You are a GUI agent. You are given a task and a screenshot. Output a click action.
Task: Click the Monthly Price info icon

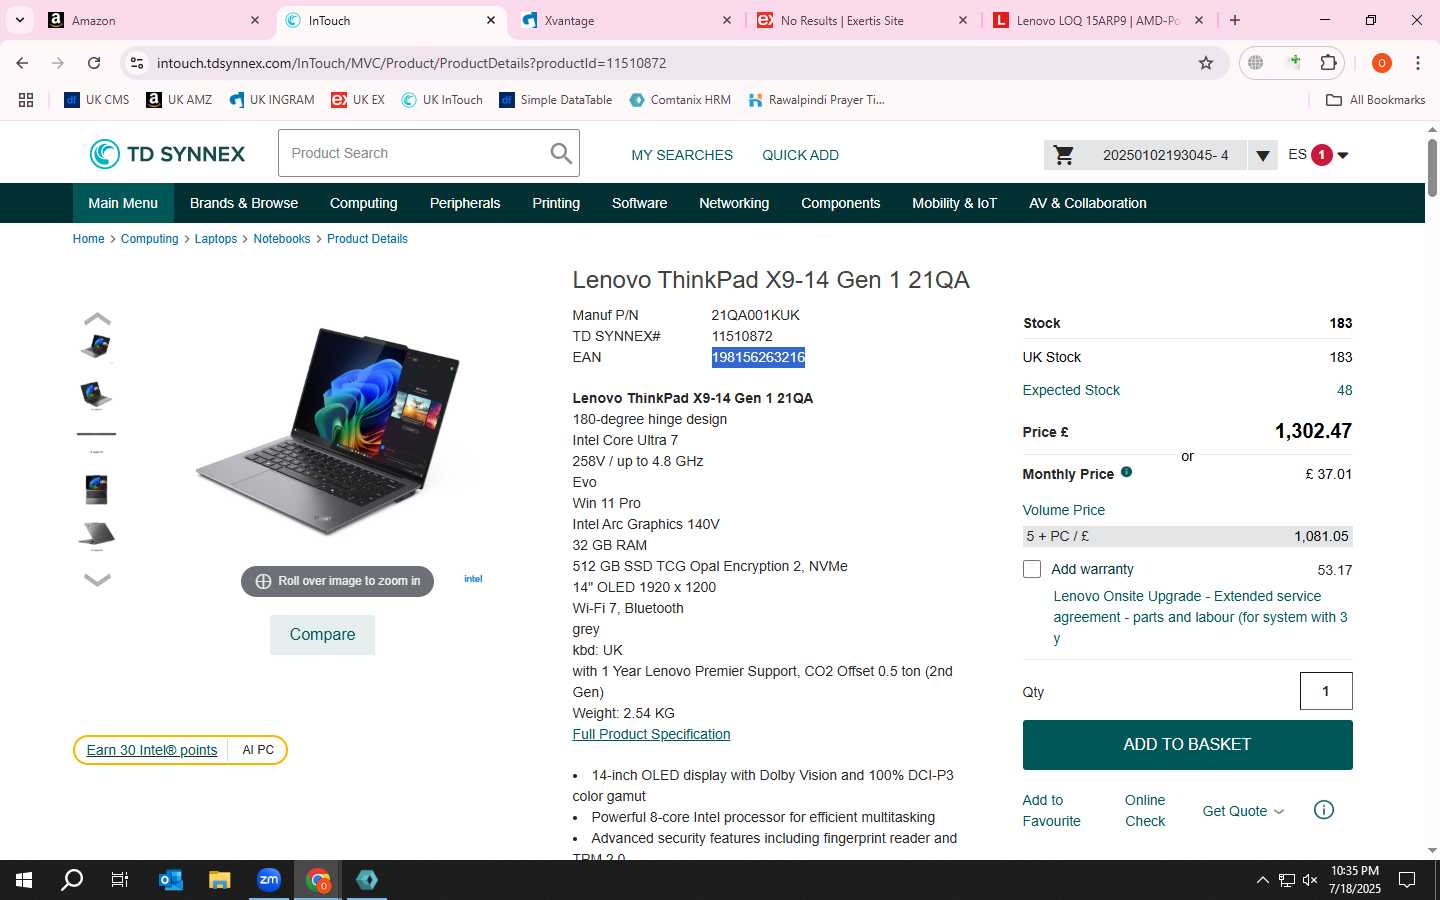1126,472
